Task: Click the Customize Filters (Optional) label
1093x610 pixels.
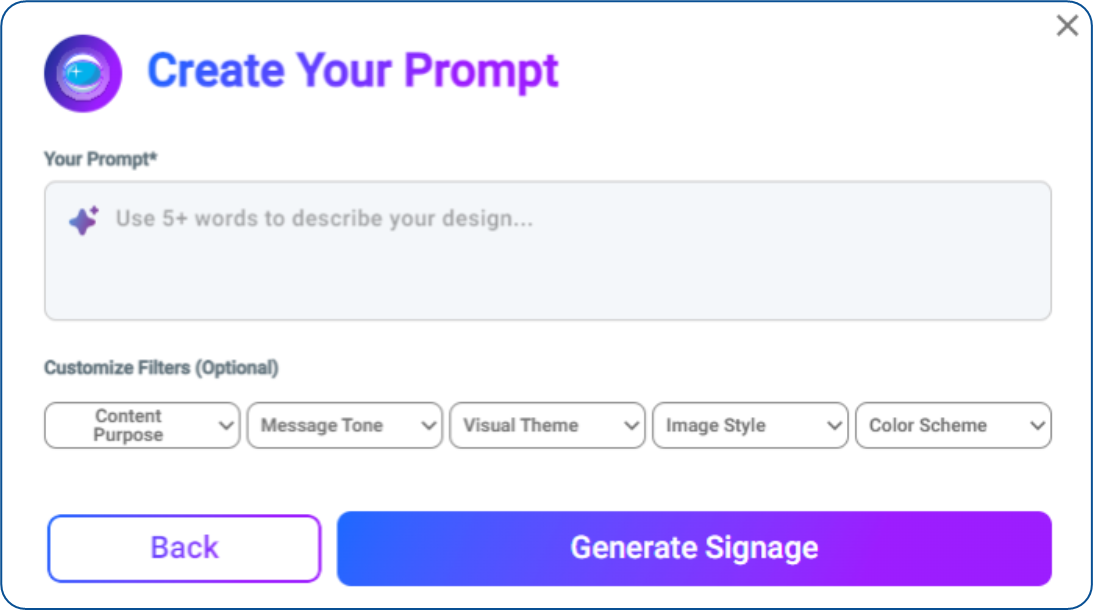Action: coord(161,367)
